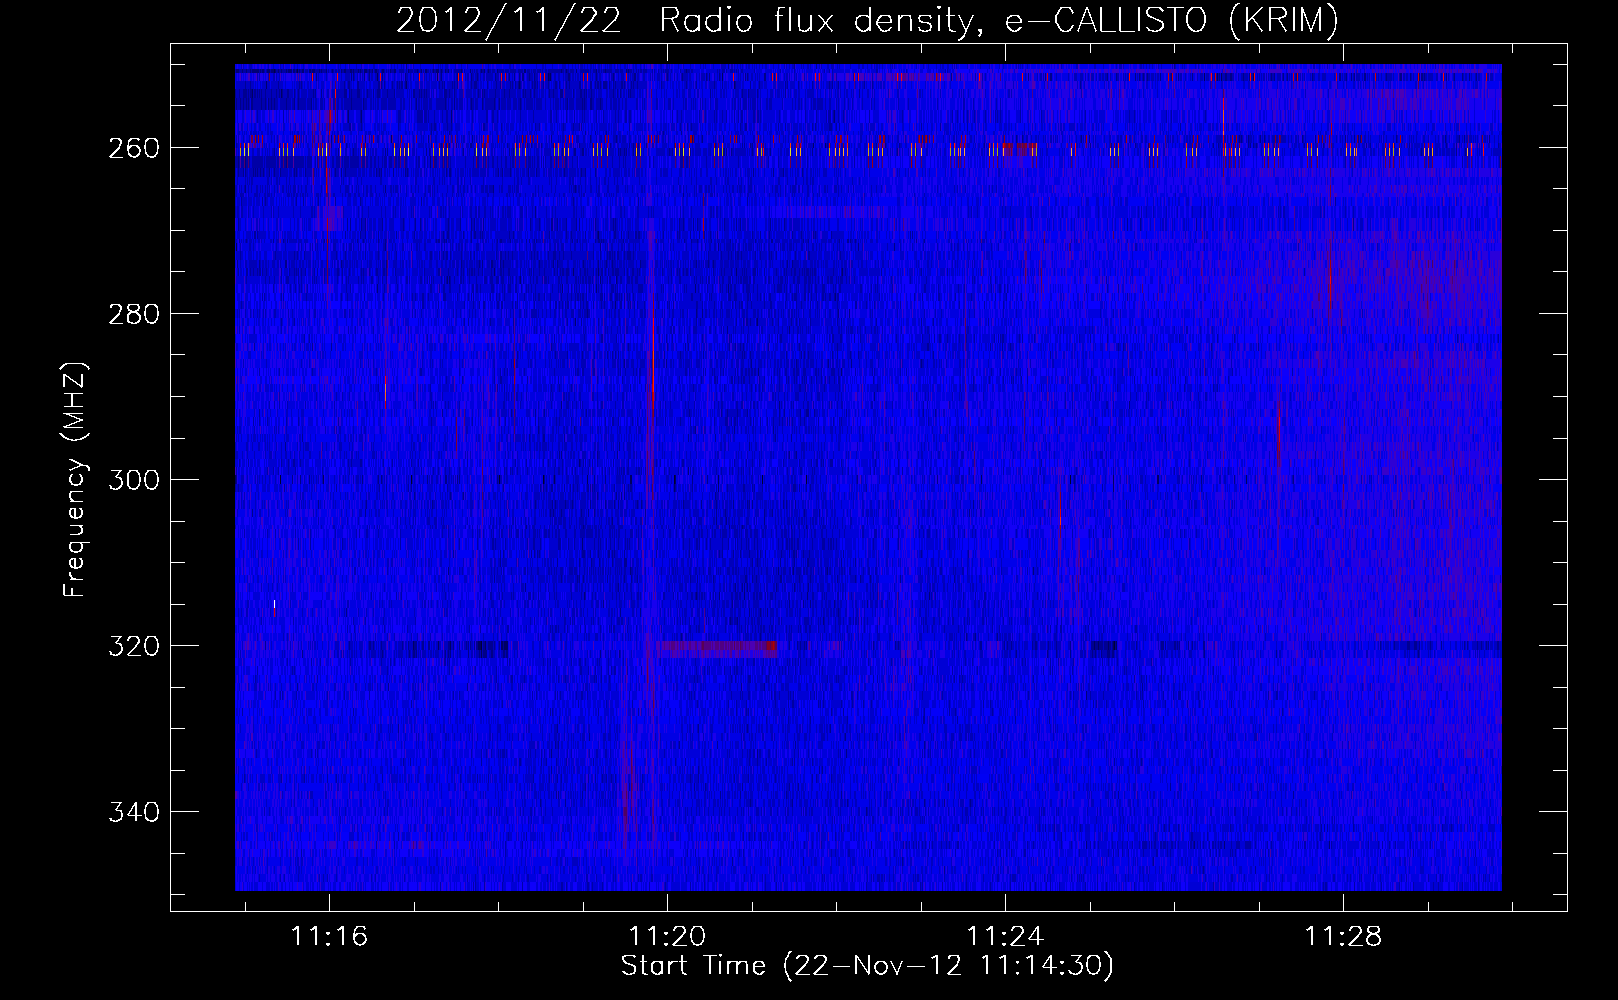Click the 280 frequency tick label

click(133, 314)
